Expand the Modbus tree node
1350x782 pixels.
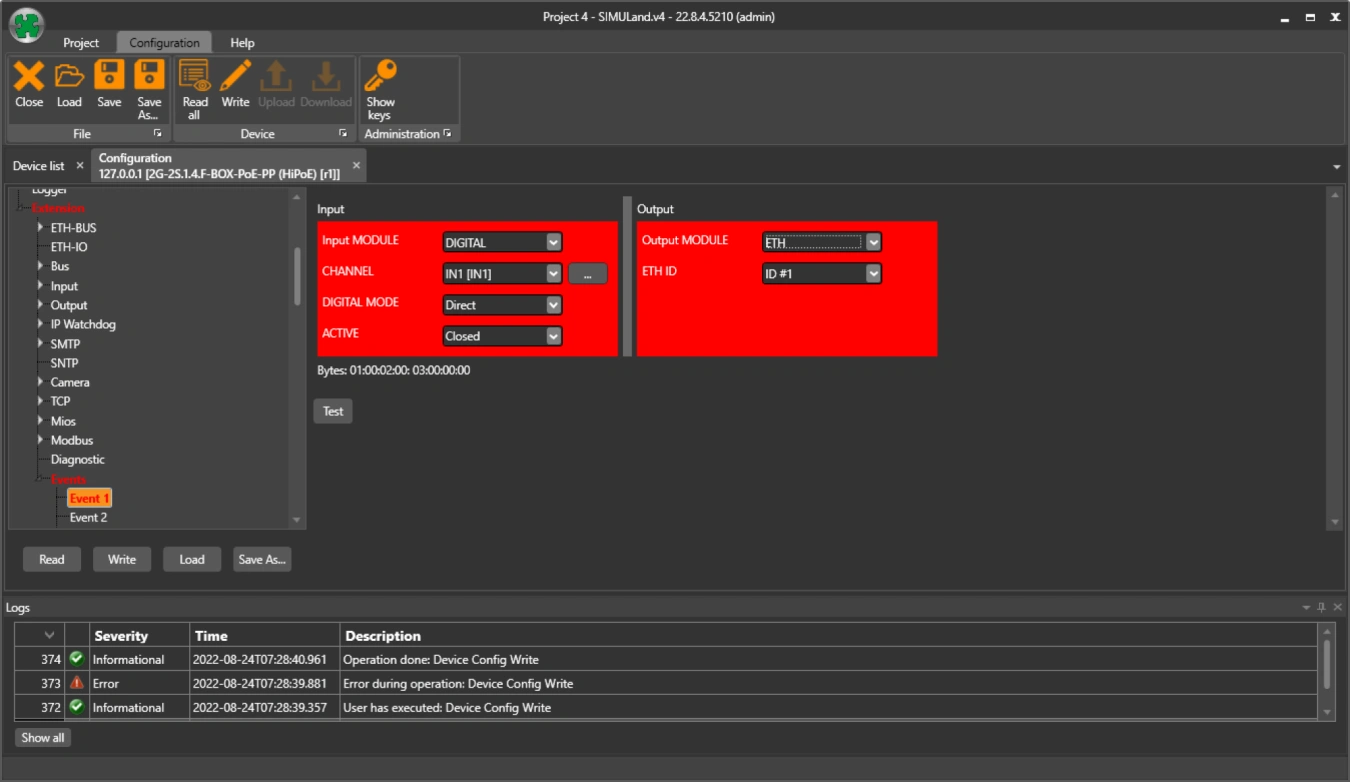pyautogui.click(x=41, y=440)
